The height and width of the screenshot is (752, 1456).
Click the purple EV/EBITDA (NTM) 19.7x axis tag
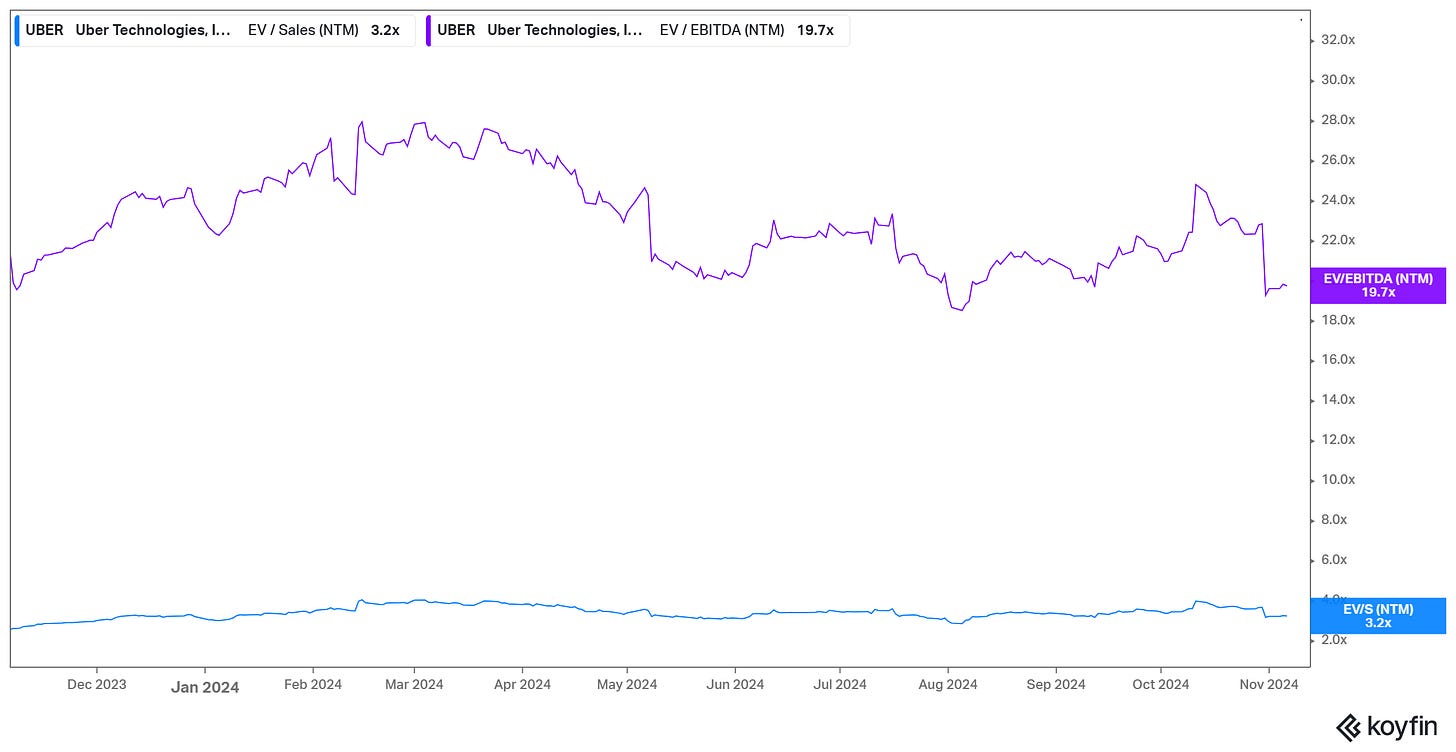tap(1378, 286)
